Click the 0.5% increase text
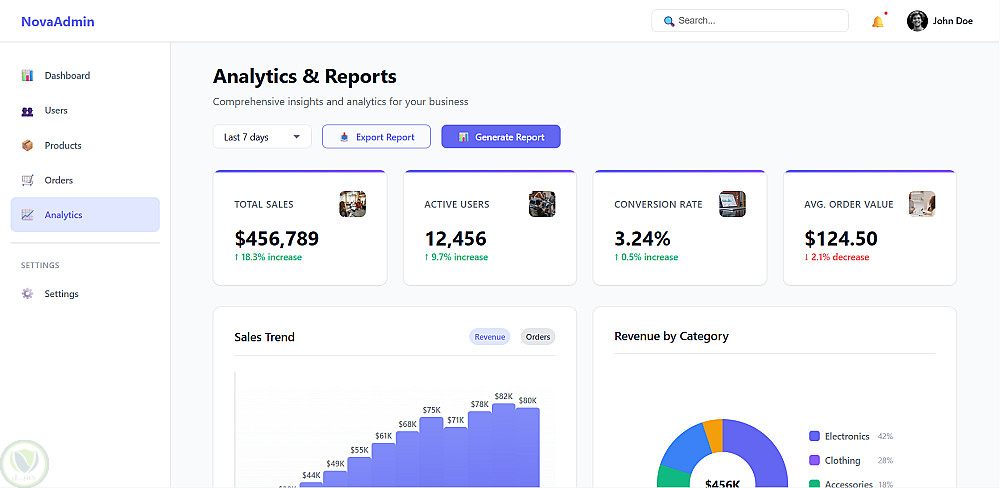The height and width of the screenshot is (488, 1000). pyautogui.click(x=646, y=257)
